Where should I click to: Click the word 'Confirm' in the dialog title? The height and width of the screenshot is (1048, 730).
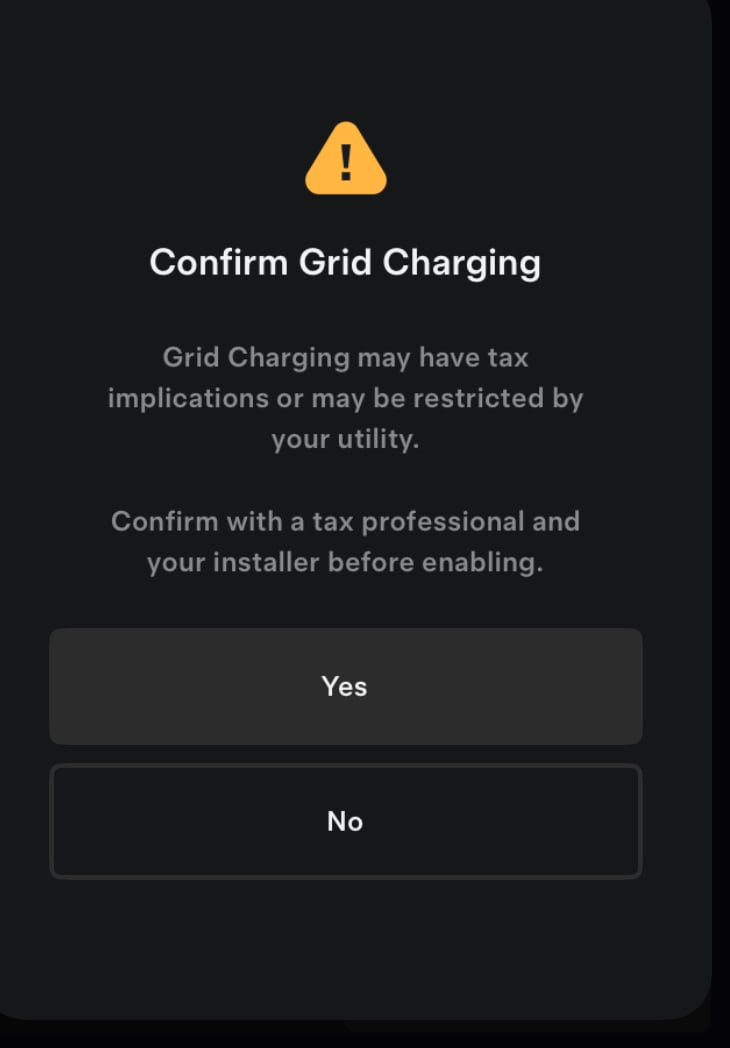click(x=220, y=263)
